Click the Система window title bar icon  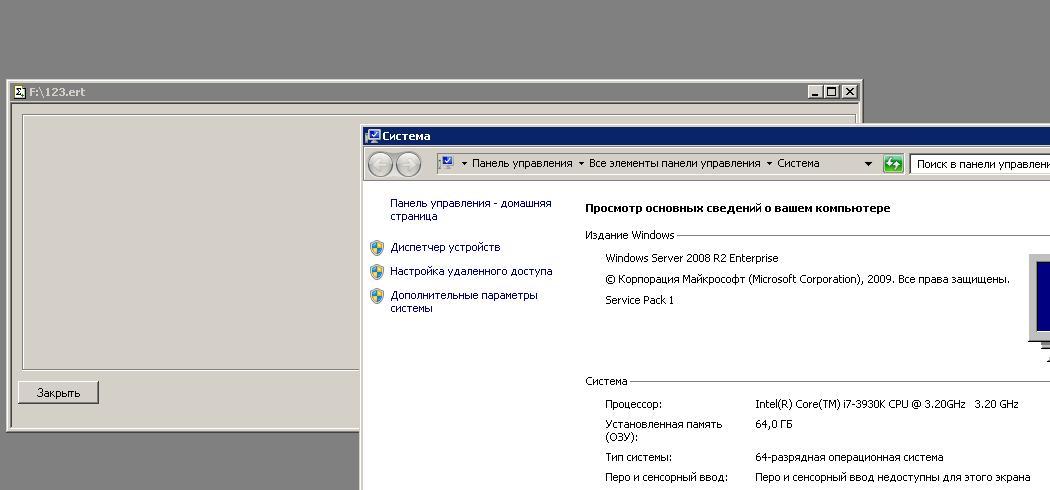[x=373, y=136]
